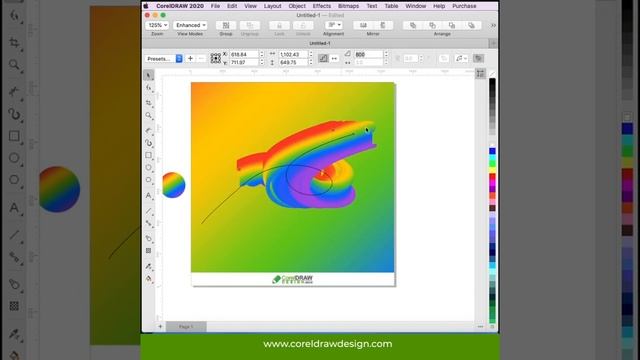
Task: Select the Crop tool in the toolbox
Action: point(149,102)
